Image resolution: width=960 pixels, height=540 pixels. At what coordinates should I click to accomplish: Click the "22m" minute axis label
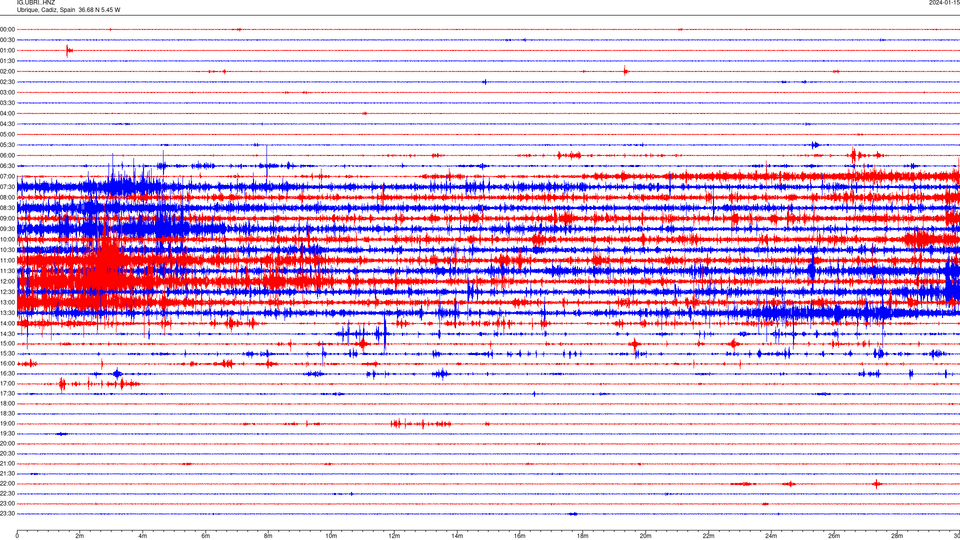pos(708,536)
